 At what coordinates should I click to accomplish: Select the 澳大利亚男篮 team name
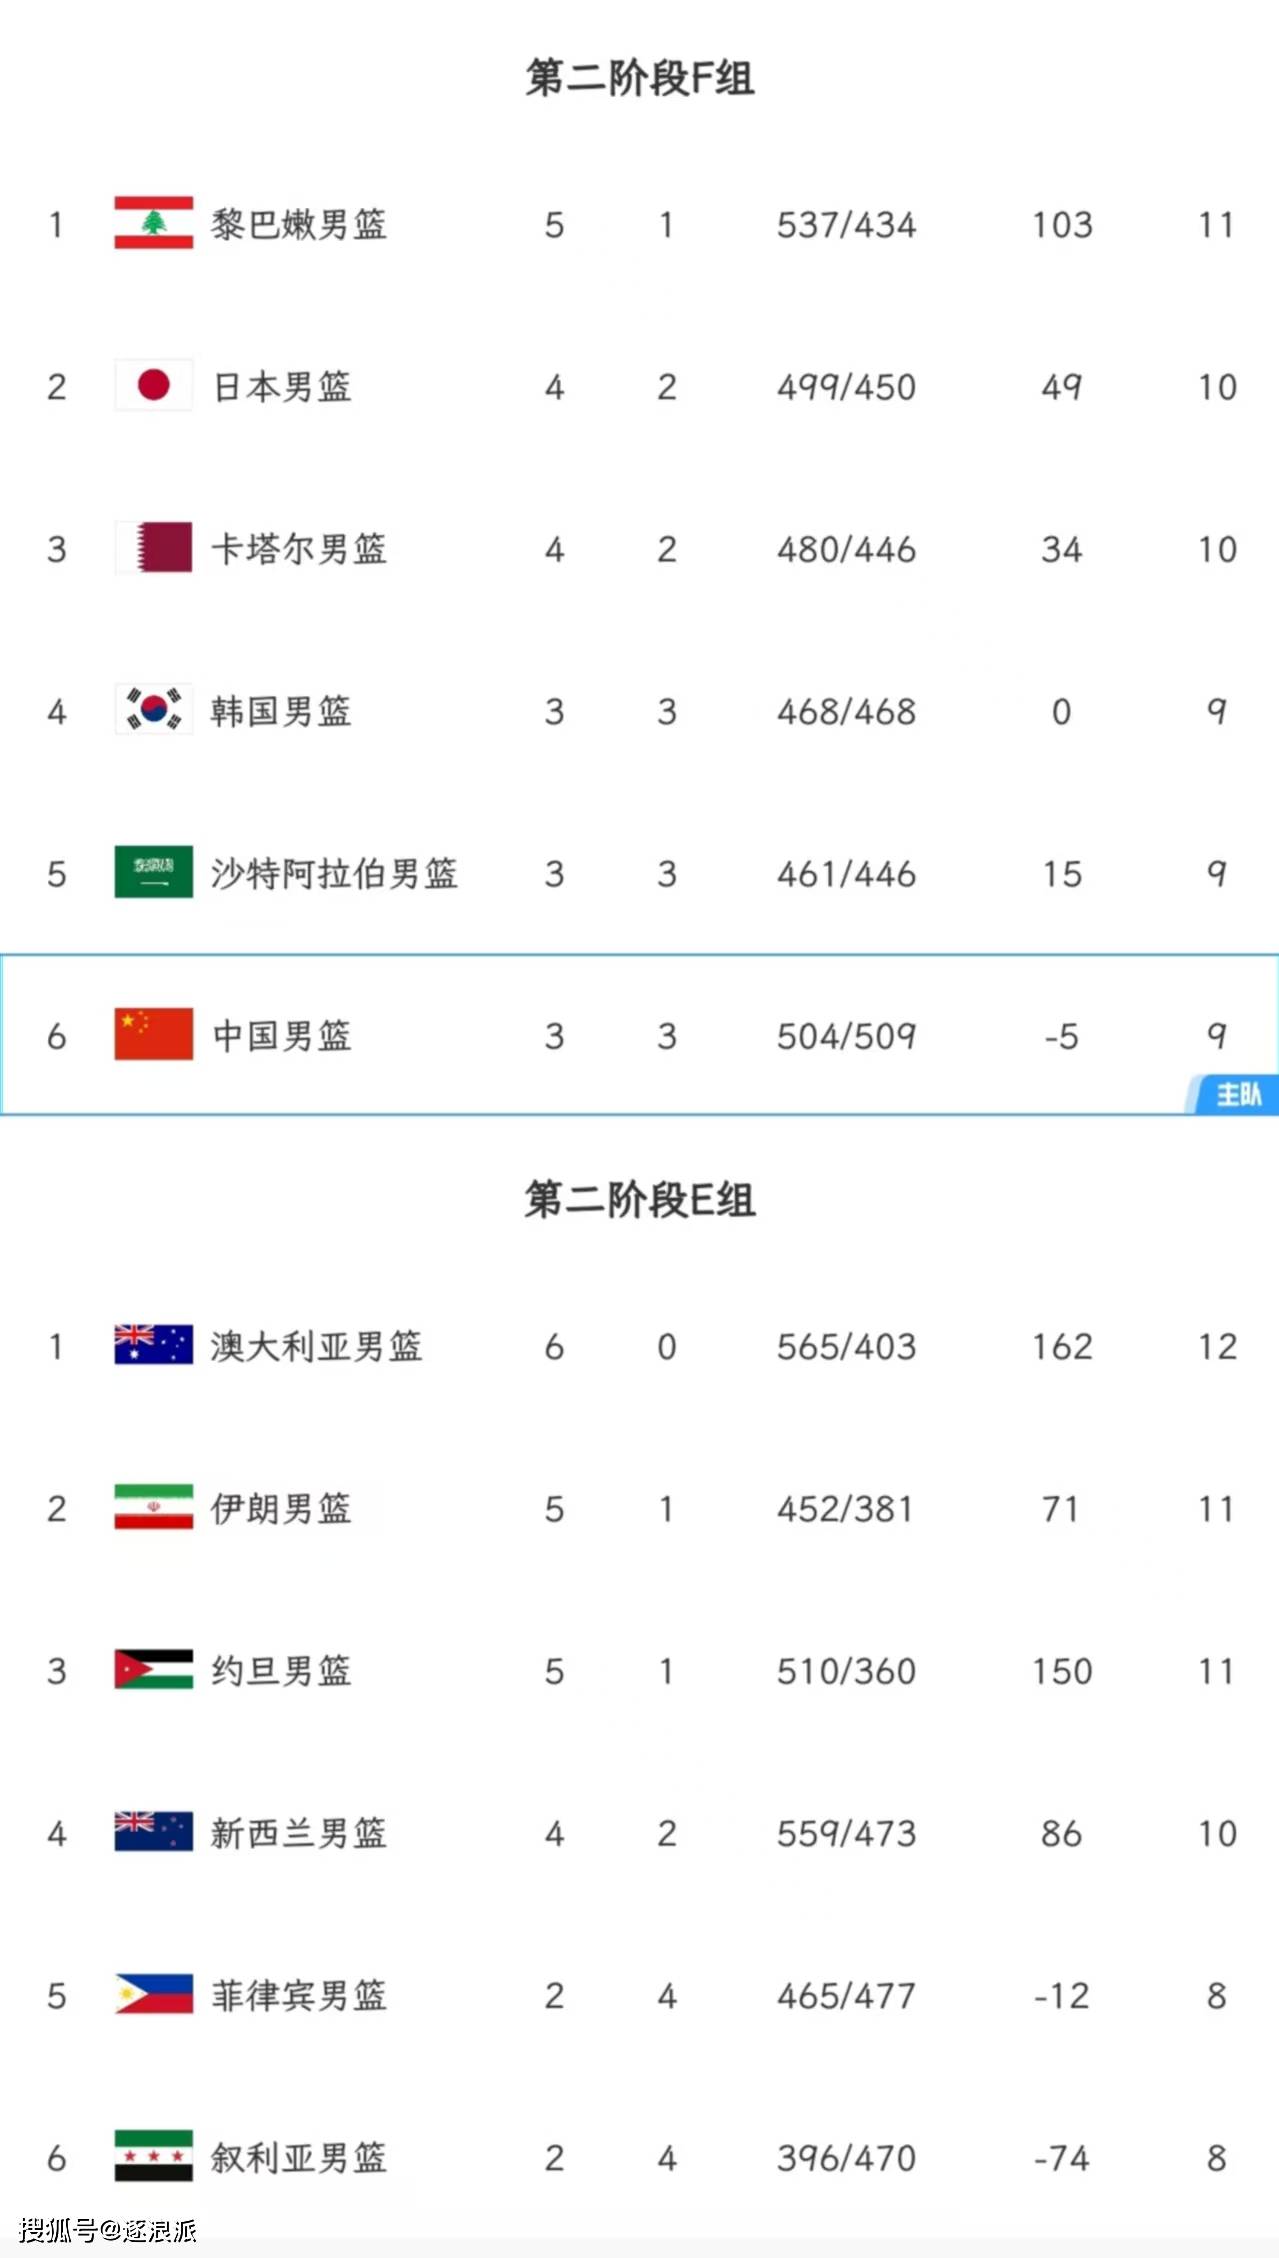[317, 1347]
